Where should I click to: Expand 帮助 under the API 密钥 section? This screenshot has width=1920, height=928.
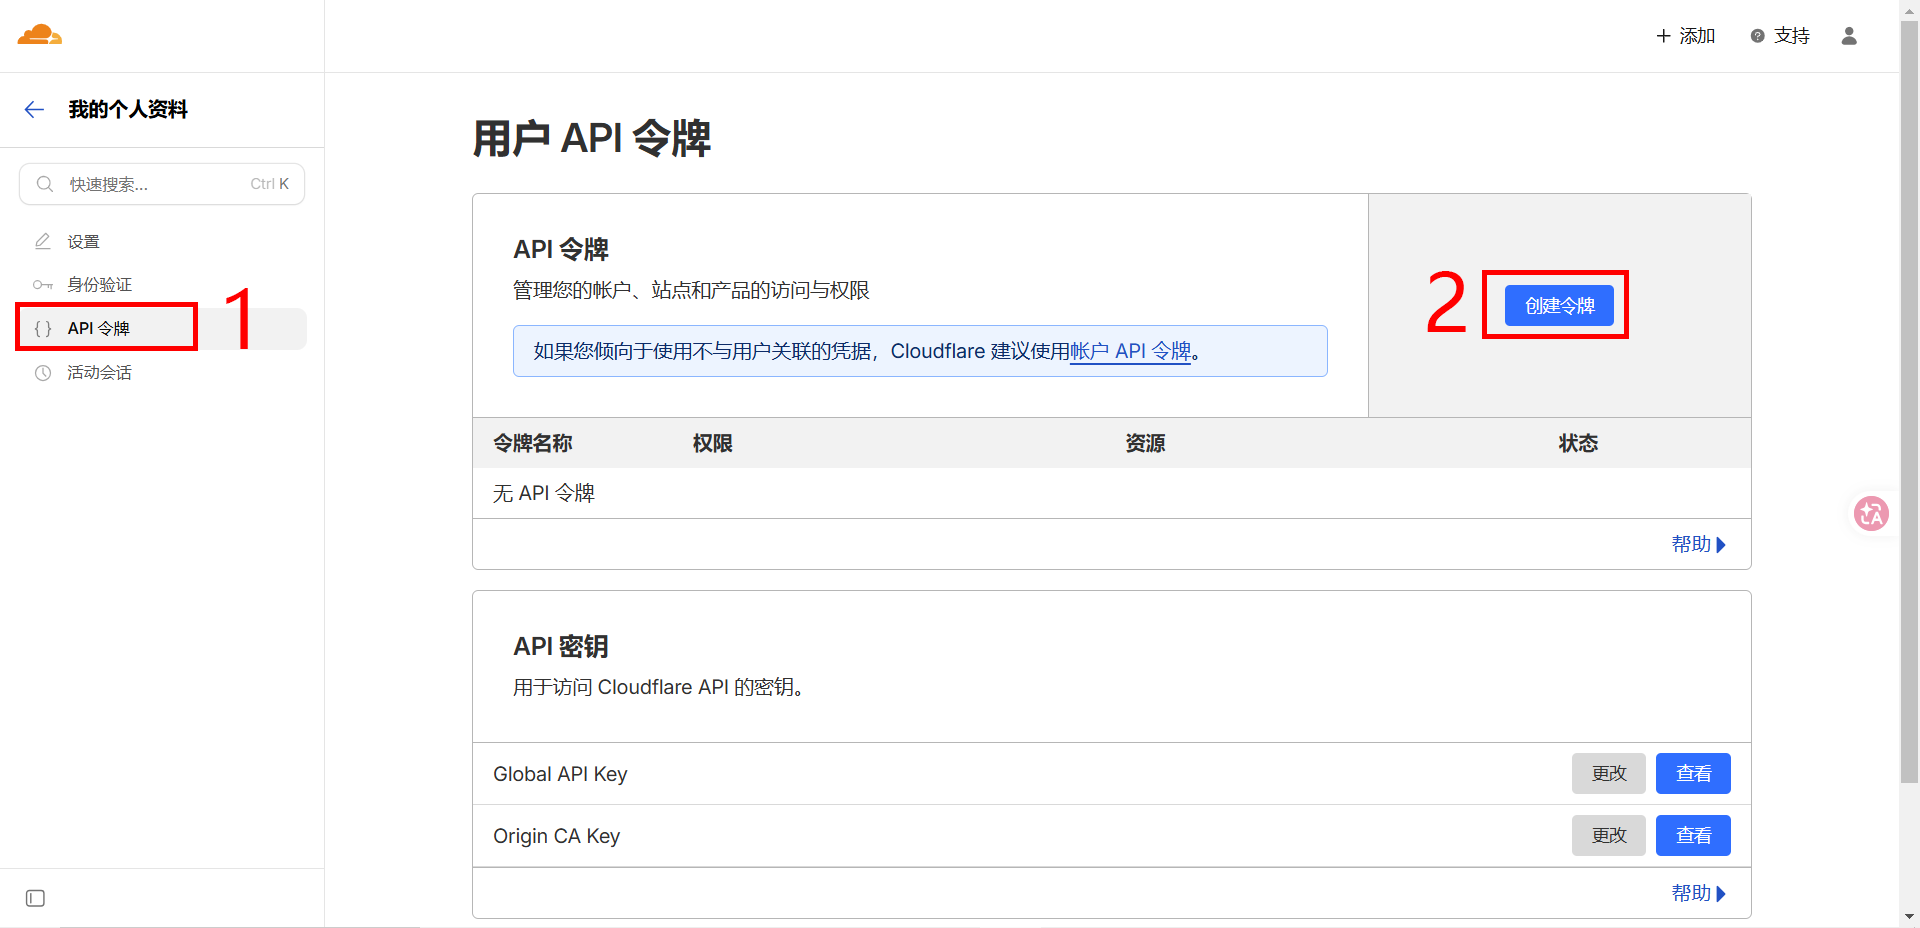pos(1699,894)
